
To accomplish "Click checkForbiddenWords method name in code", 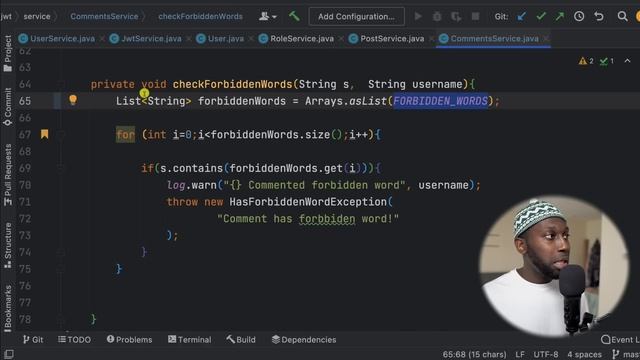I will pyautogui.click(x=232, y=84).
